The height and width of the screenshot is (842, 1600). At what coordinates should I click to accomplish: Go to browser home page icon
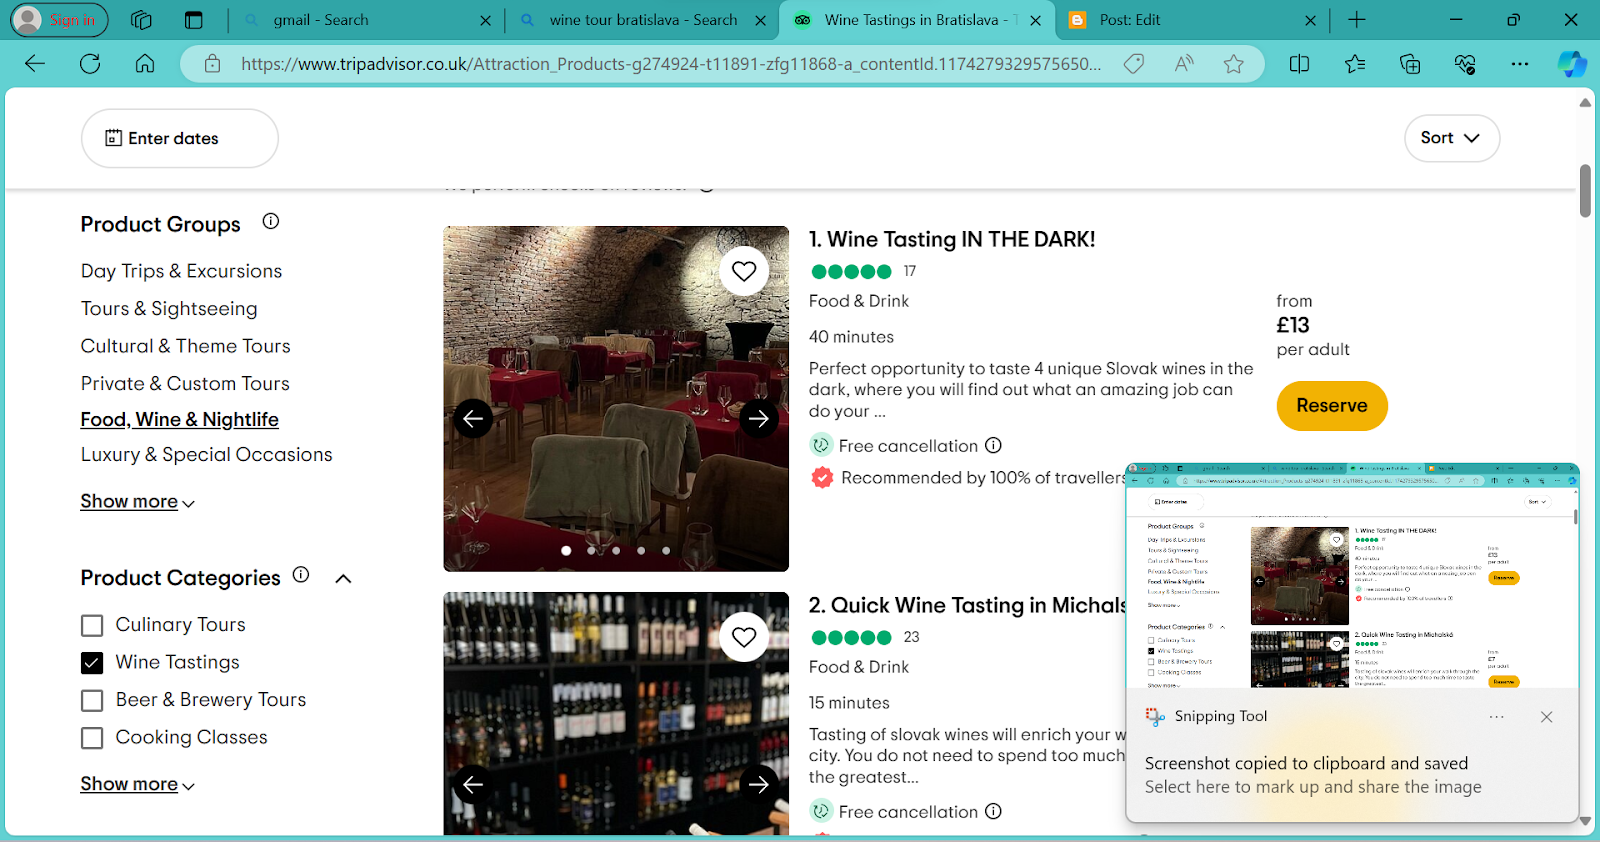[145, 64]
